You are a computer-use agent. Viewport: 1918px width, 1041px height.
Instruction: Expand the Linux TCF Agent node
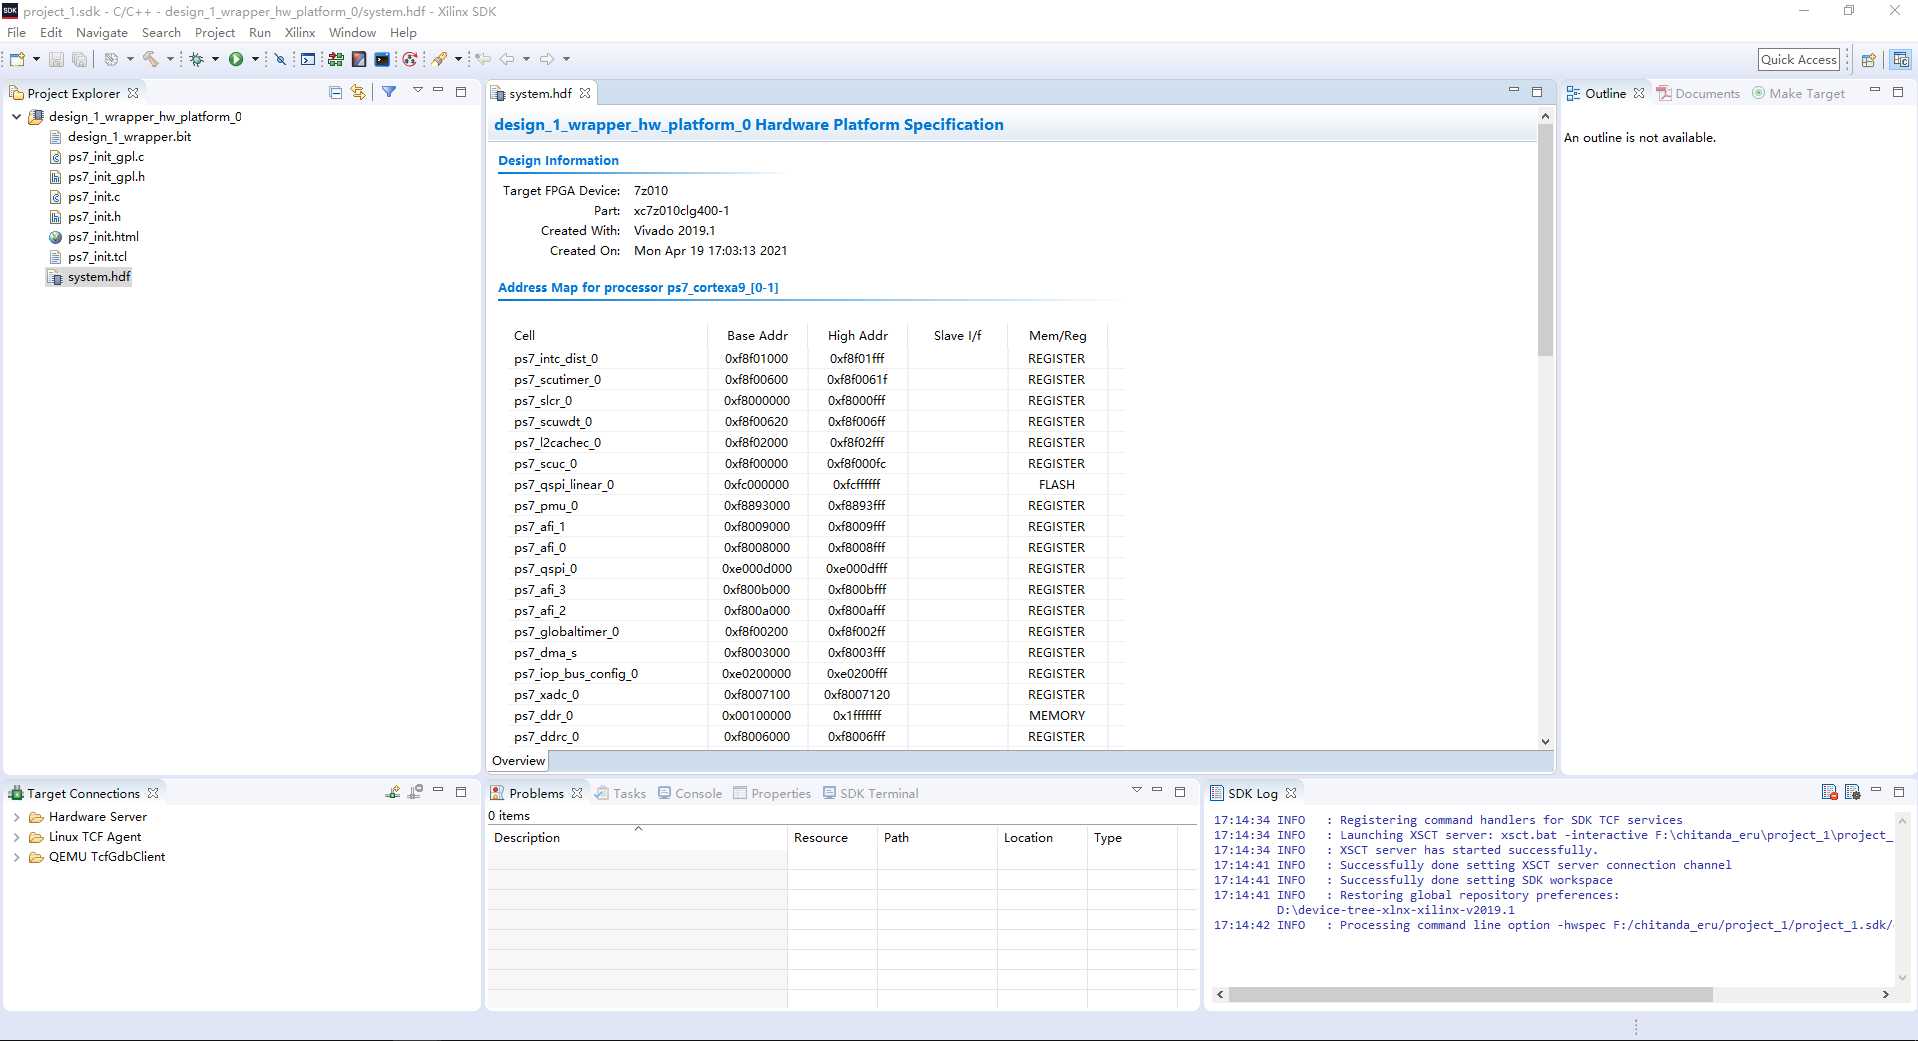pos(16,837)
